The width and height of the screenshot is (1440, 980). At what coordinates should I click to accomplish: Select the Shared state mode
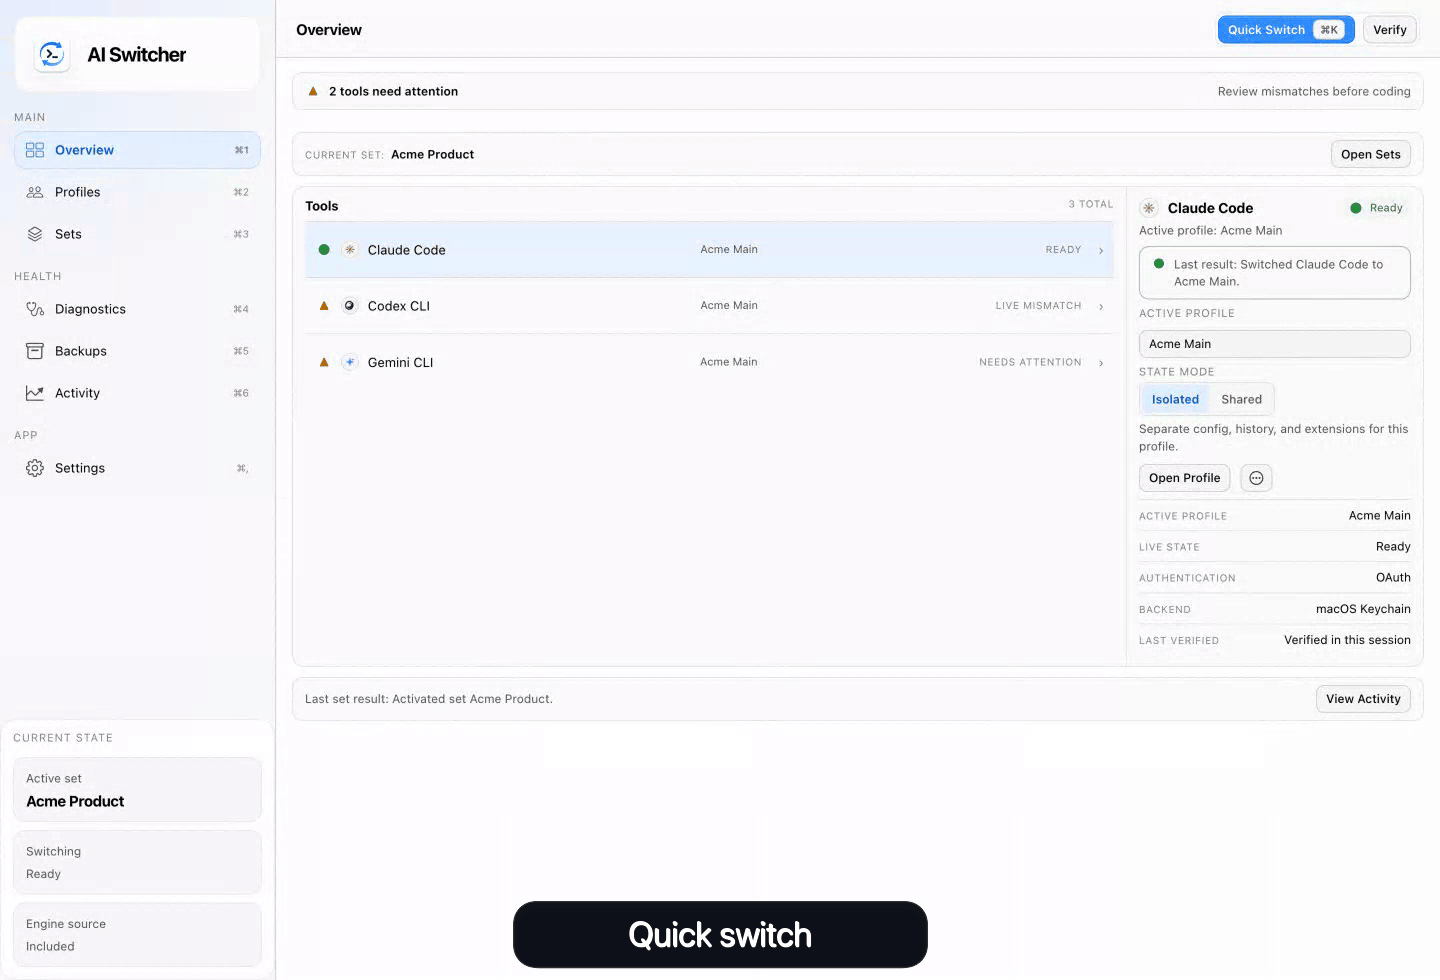[1241, 399]
